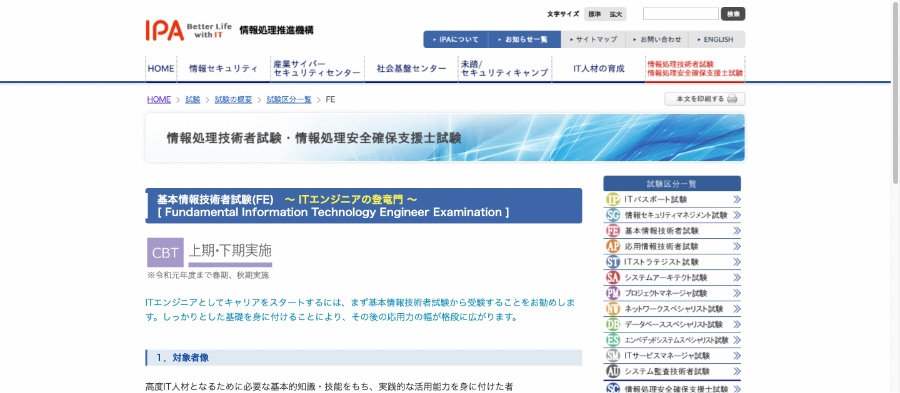
Task: Click chevron arrow beside システムアーキテクト試験
Action: pos(736,278)
